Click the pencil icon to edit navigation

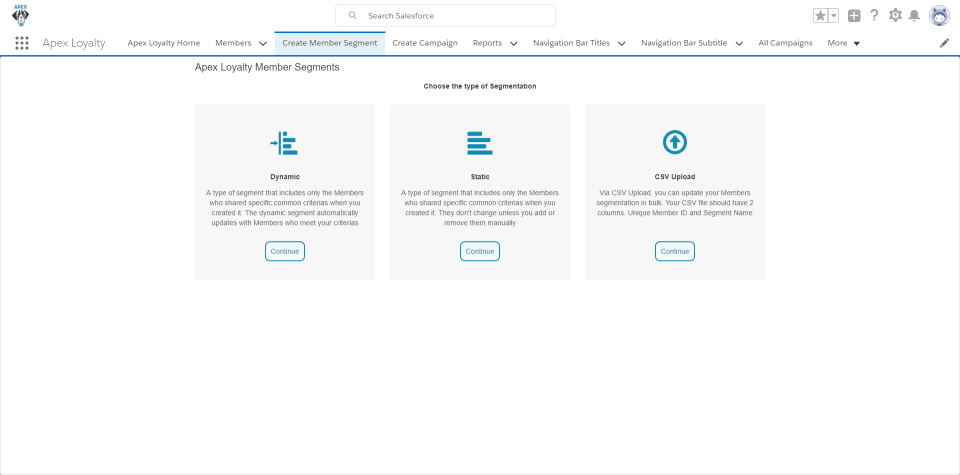tap(945, 43)
